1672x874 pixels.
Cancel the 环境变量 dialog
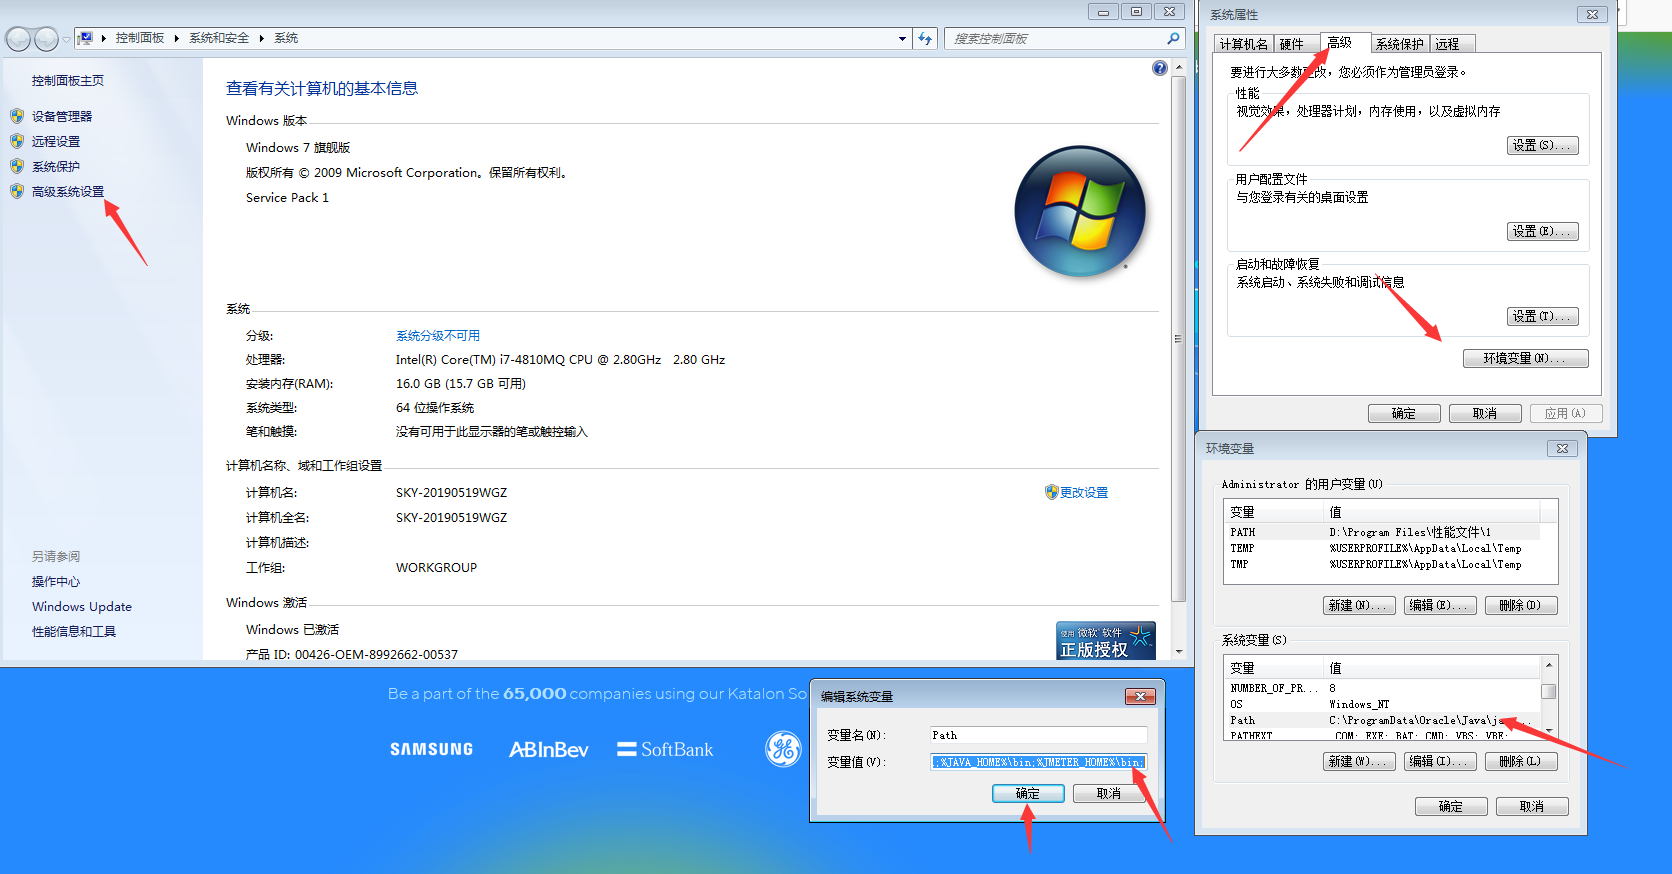(1532, 807)
